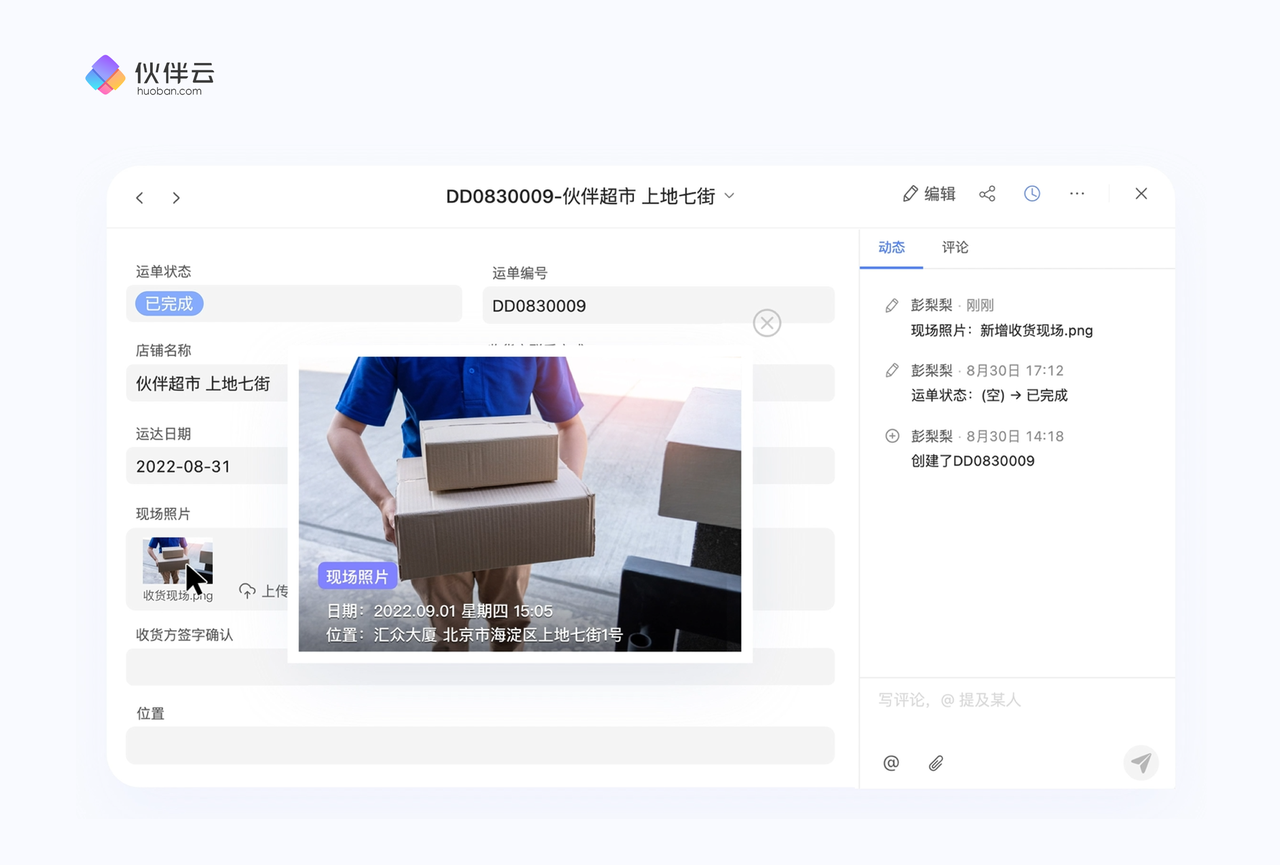The image size is (1280, 865).
Task: Click the attachment paperclip icon
Action: tap(936, 763)
